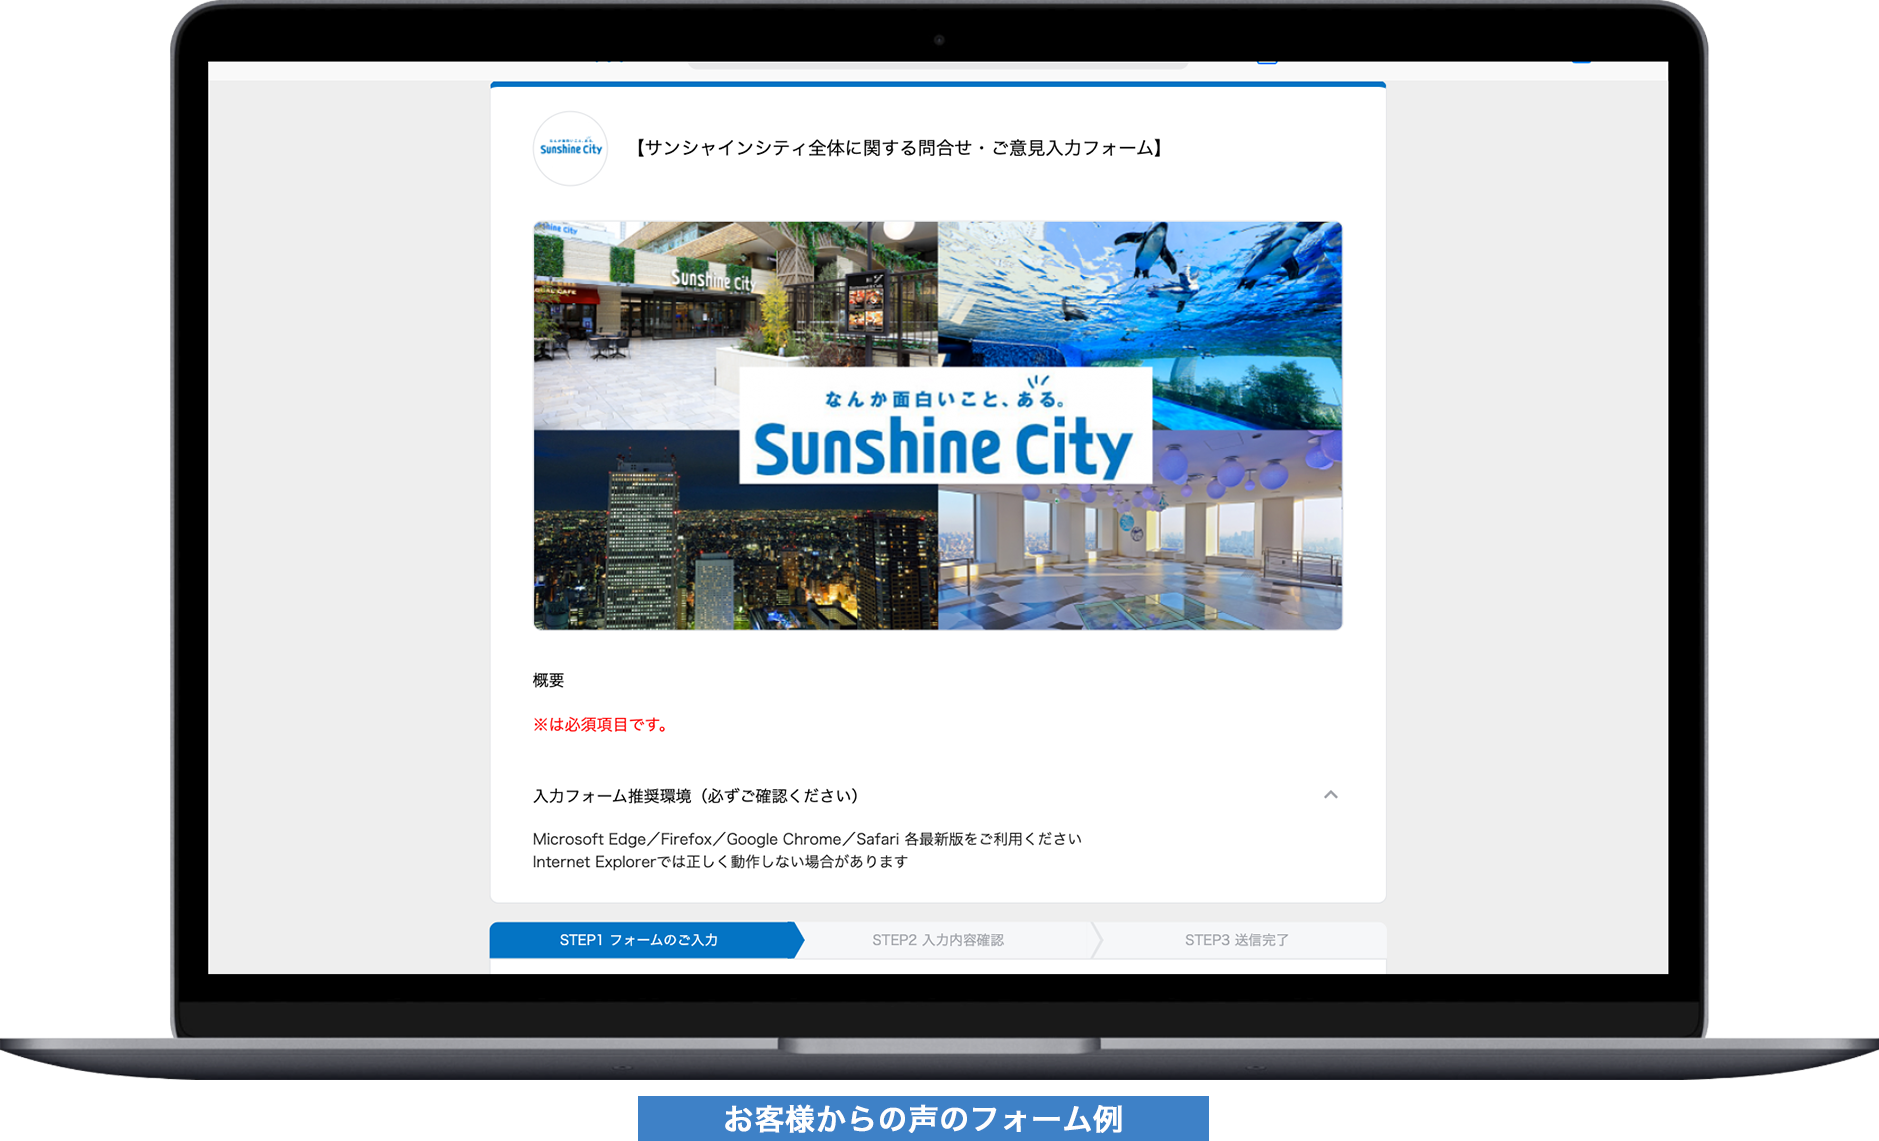Click the Sunshine City round logo icon
Viewport: 1879px width, 1141px height.
click(570, 148)
